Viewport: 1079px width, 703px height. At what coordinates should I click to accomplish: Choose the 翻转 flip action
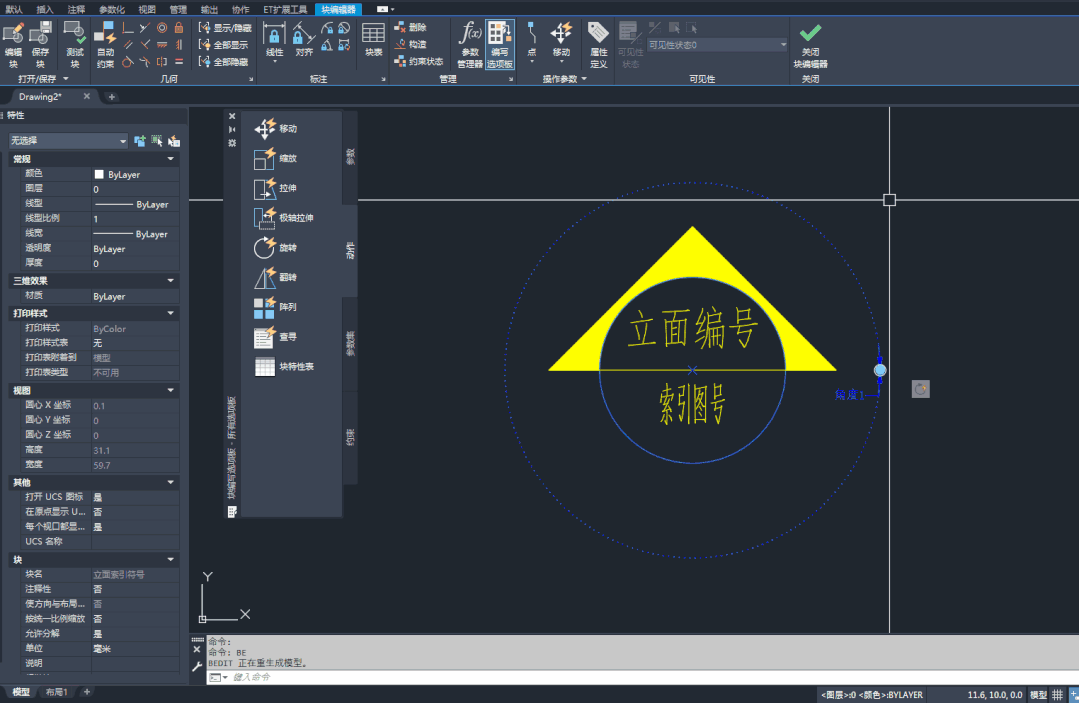[275, 277]
